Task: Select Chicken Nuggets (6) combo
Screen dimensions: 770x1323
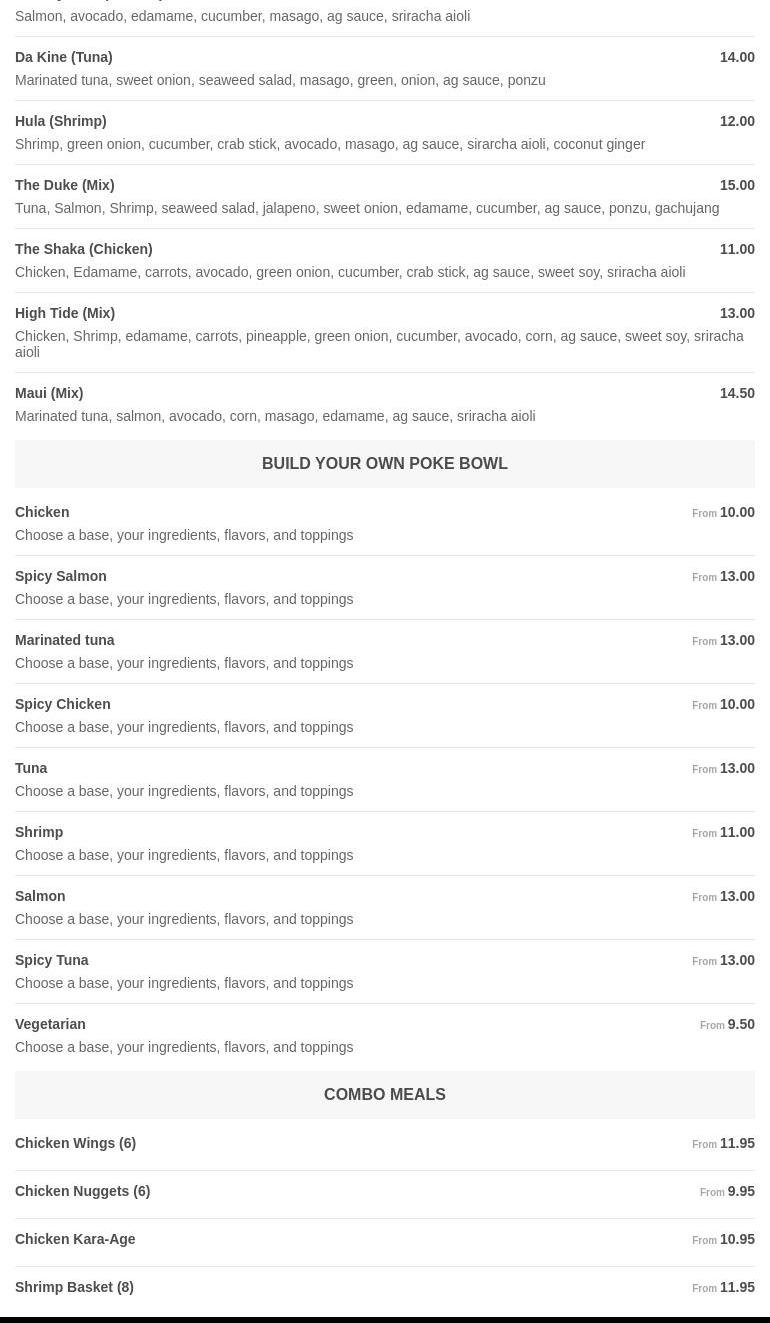Action: pos(83,1192)
